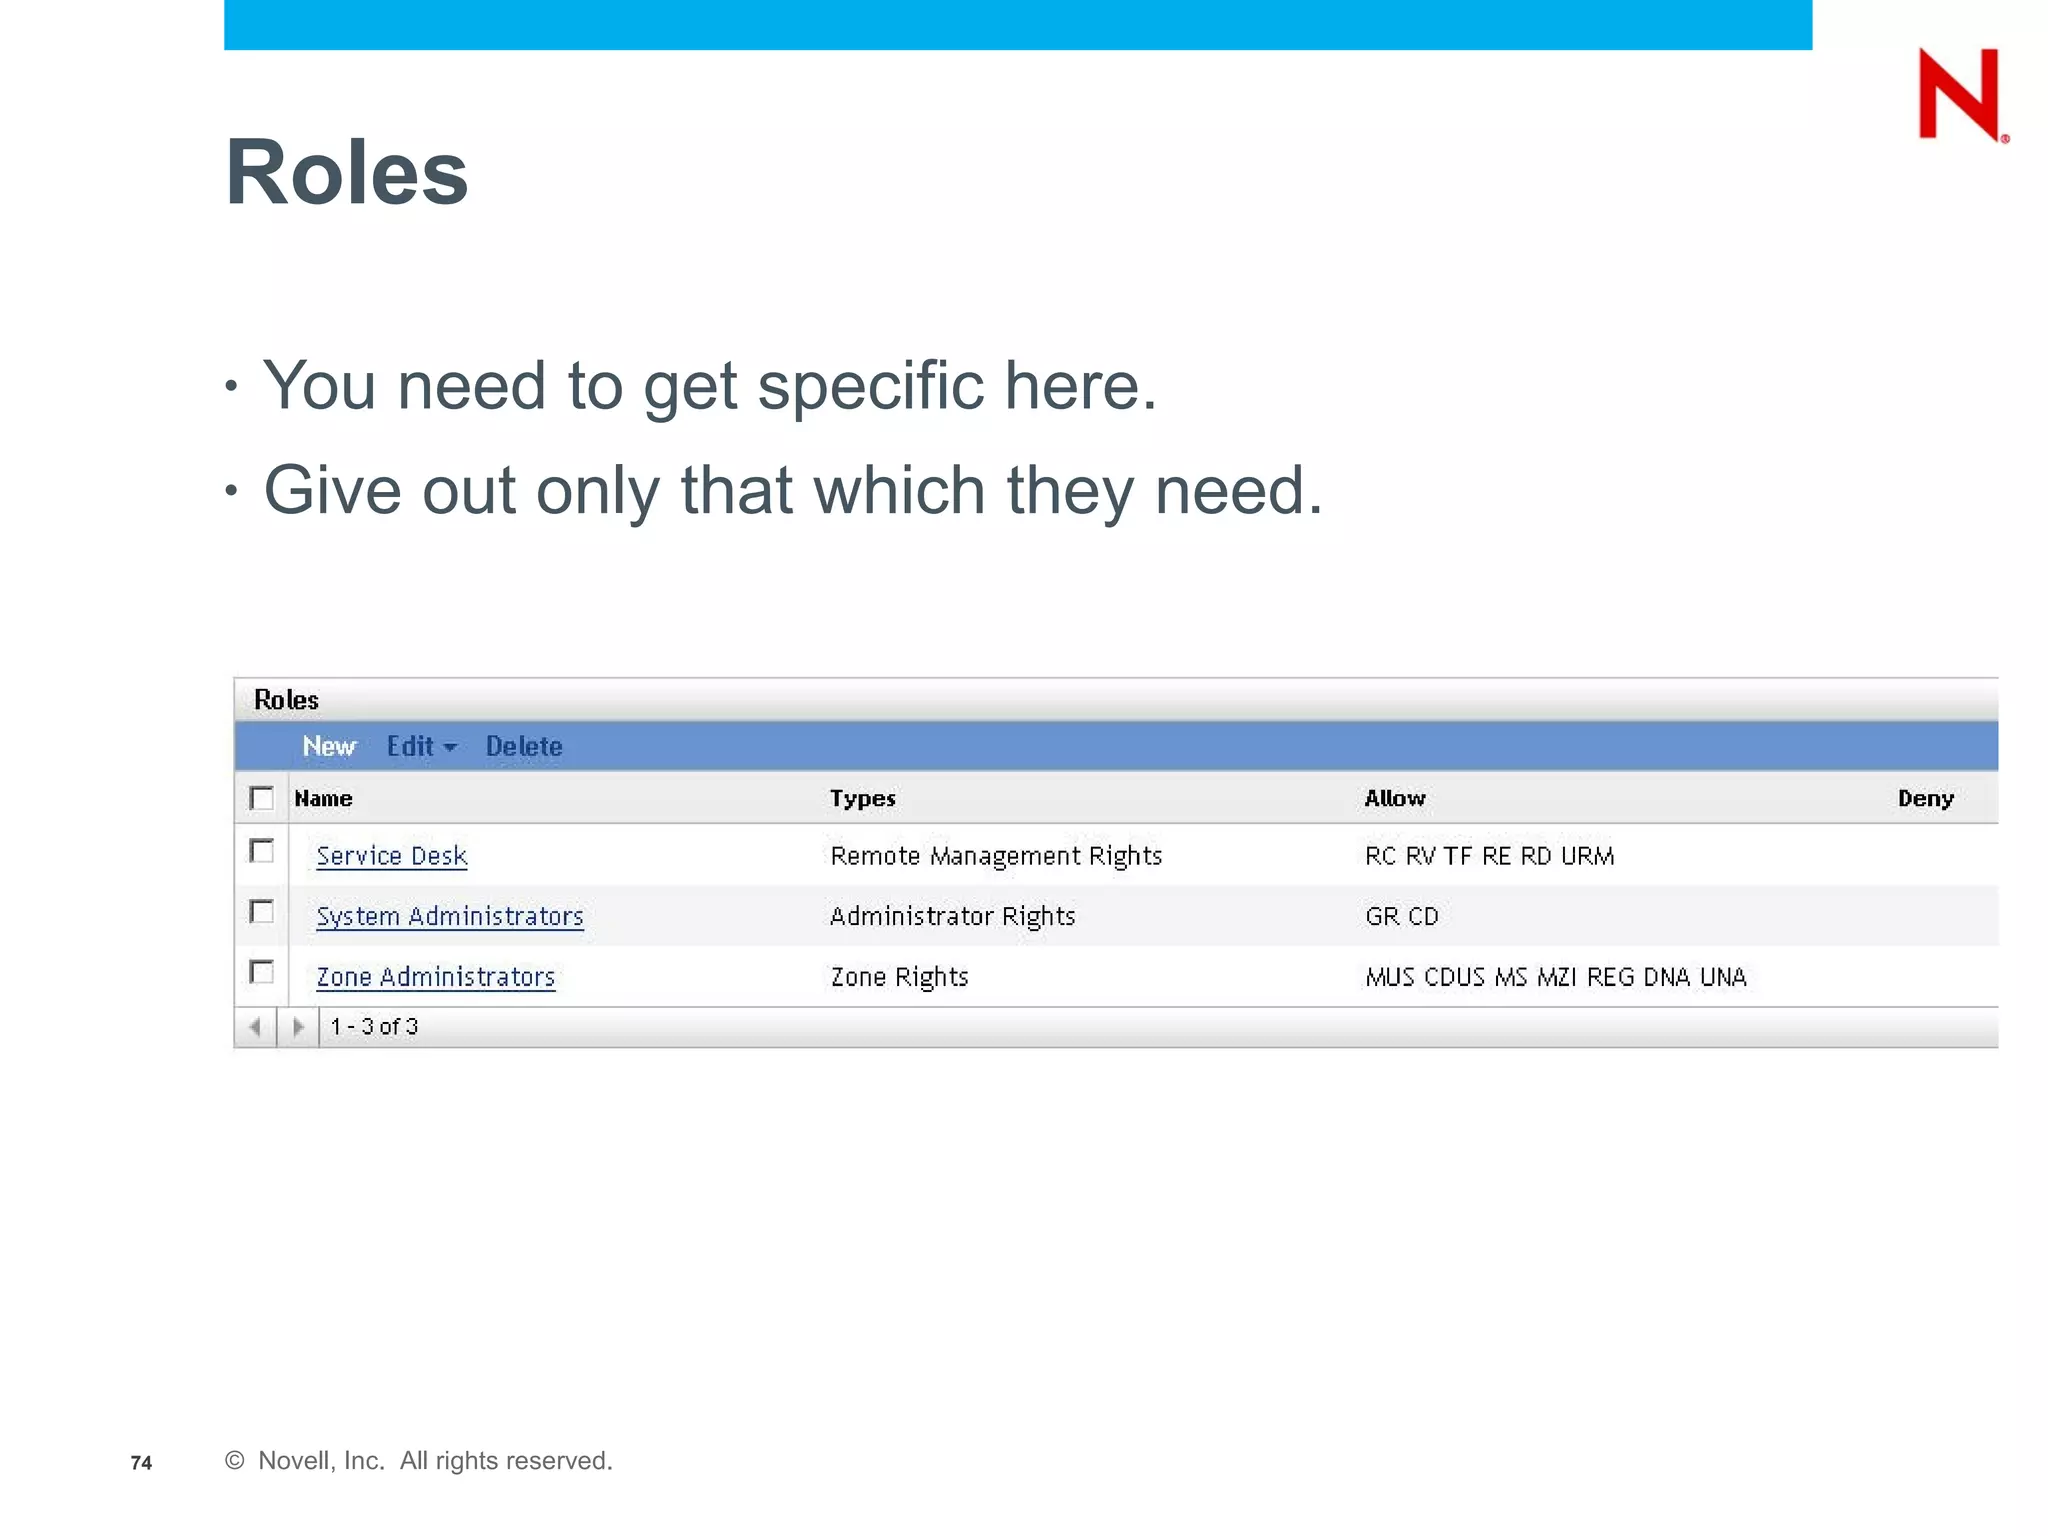Open the Edit dropdown menu
Viewport: 2048px width, 1536px height.
(x=421, y=746)
